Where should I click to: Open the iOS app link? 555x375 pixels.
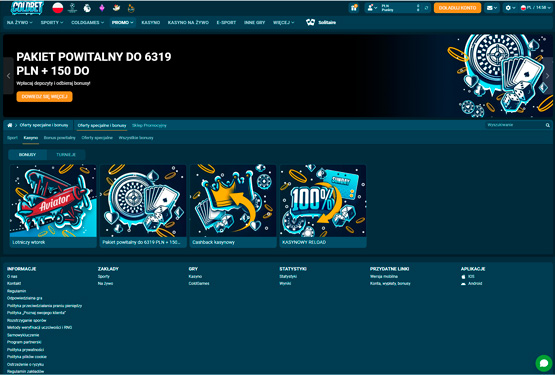[468, 276]
